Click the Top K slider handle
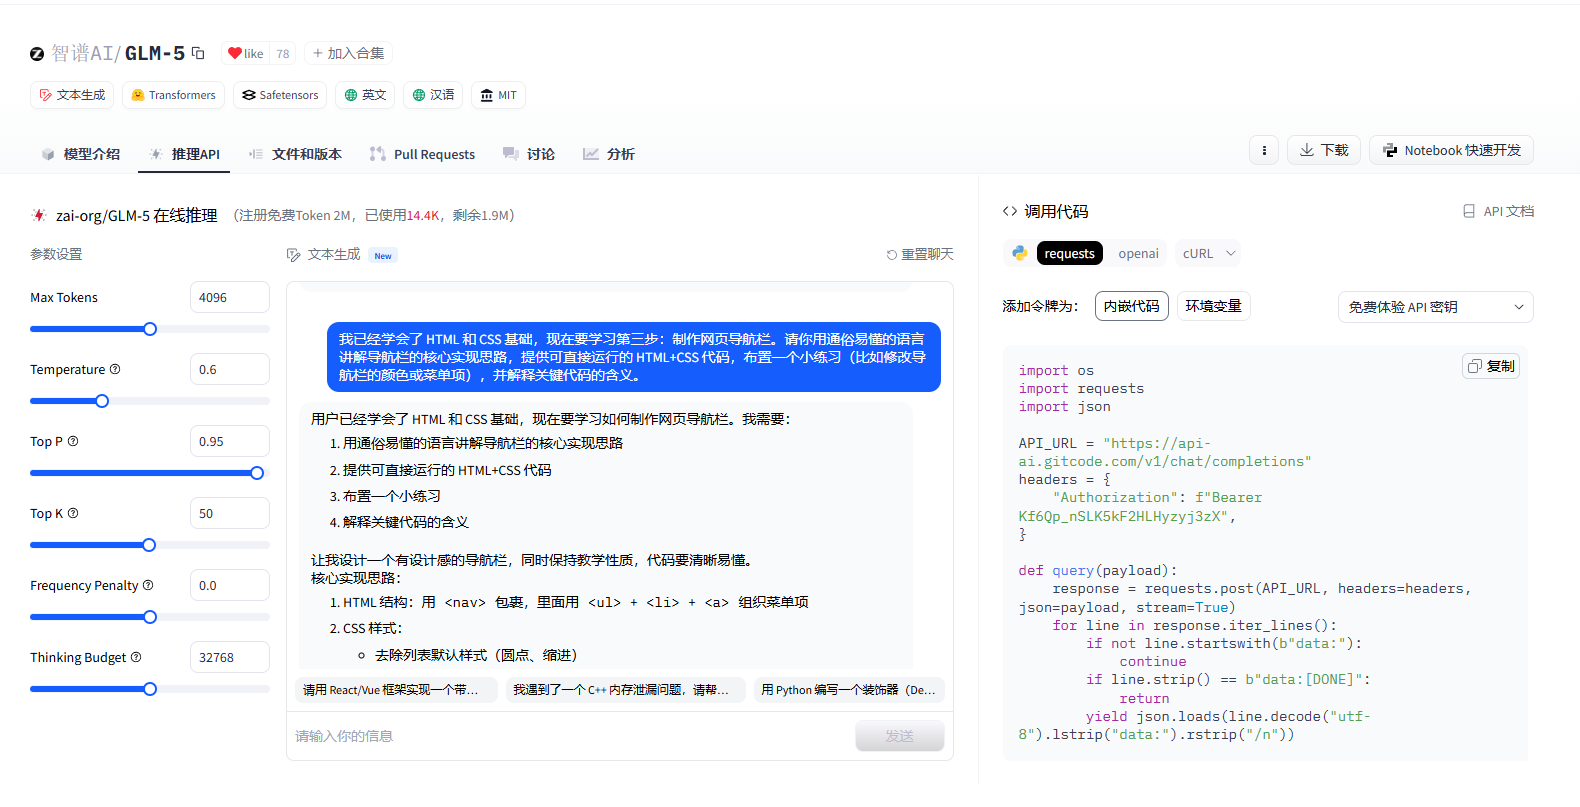 pos(149,545)
